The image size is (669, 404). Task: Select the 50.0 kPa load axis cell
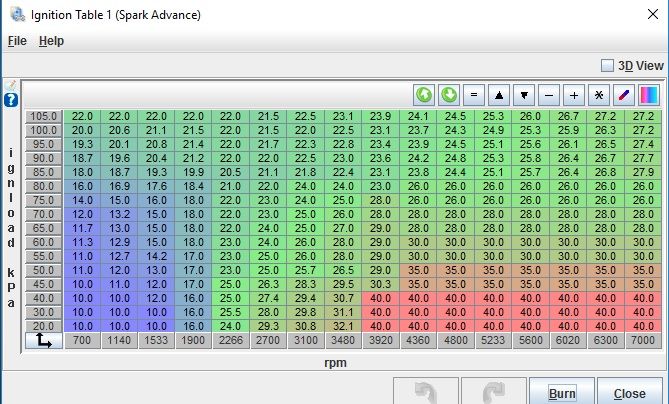point(44,270)
